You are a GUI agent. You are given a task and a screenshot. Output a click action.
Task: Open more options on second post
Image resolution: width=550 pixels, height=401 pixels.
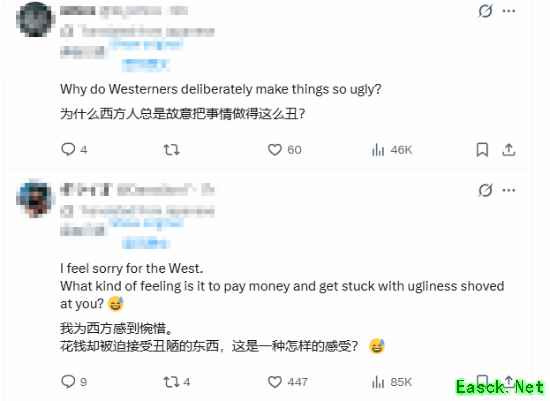509,190
